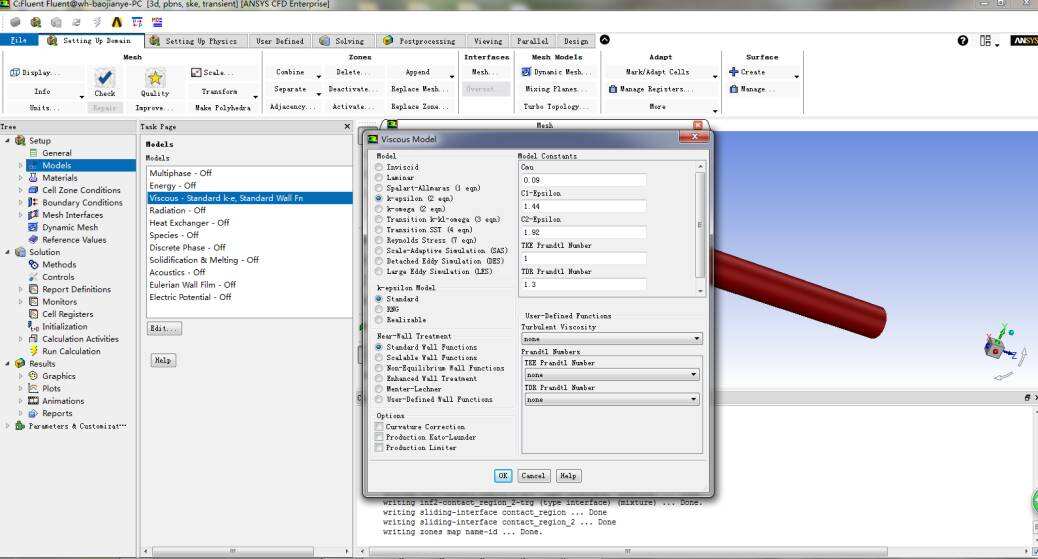Open the mesh Quality star icon

155,78
